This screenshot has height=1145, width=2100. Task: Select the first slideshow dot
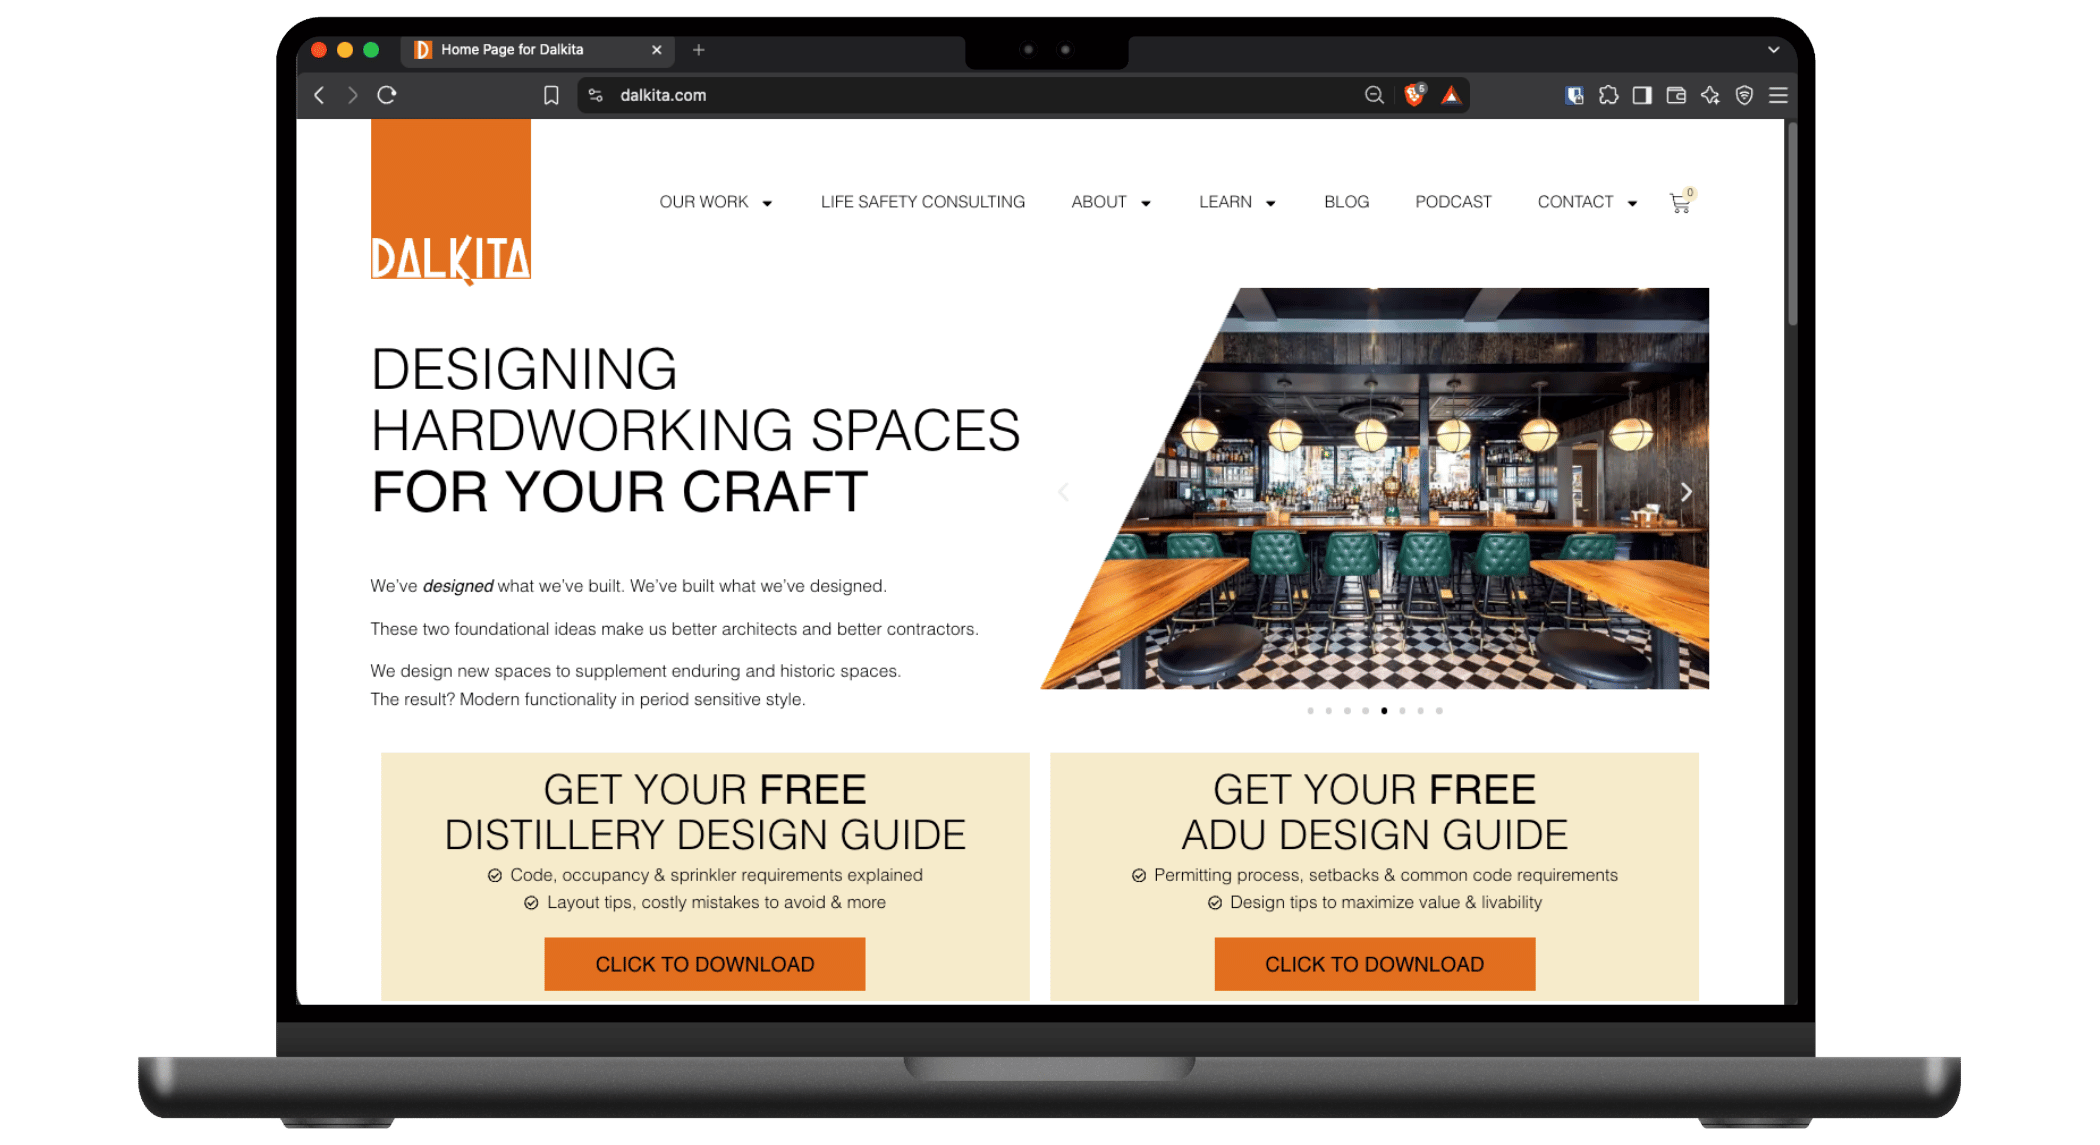[1310, 711]
